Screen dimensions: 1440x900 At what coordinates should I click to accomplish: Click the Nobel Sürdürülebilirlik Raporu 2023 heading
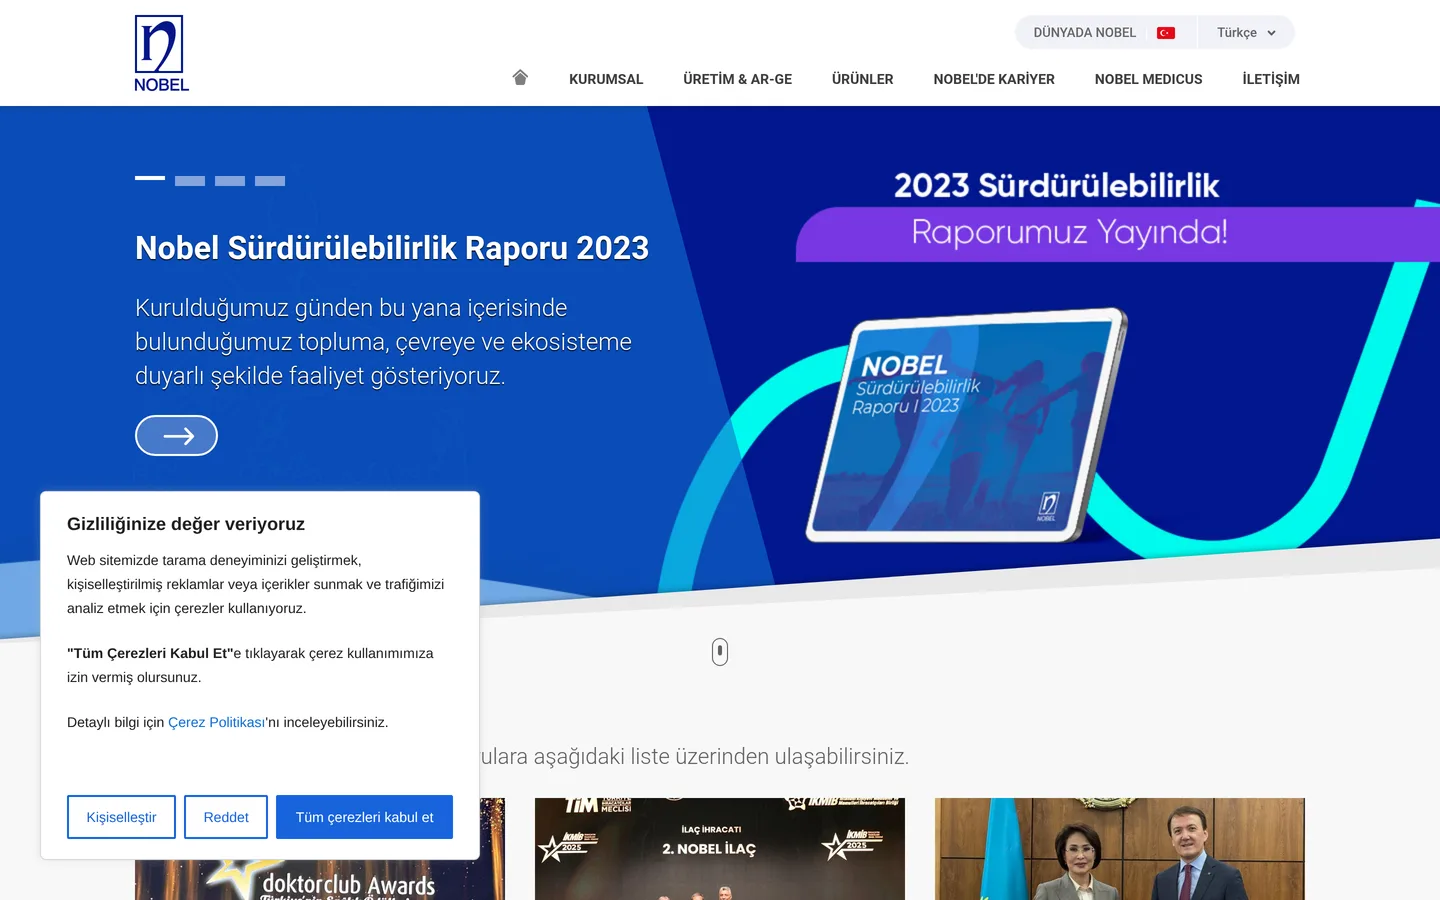[x=392, y=248]
